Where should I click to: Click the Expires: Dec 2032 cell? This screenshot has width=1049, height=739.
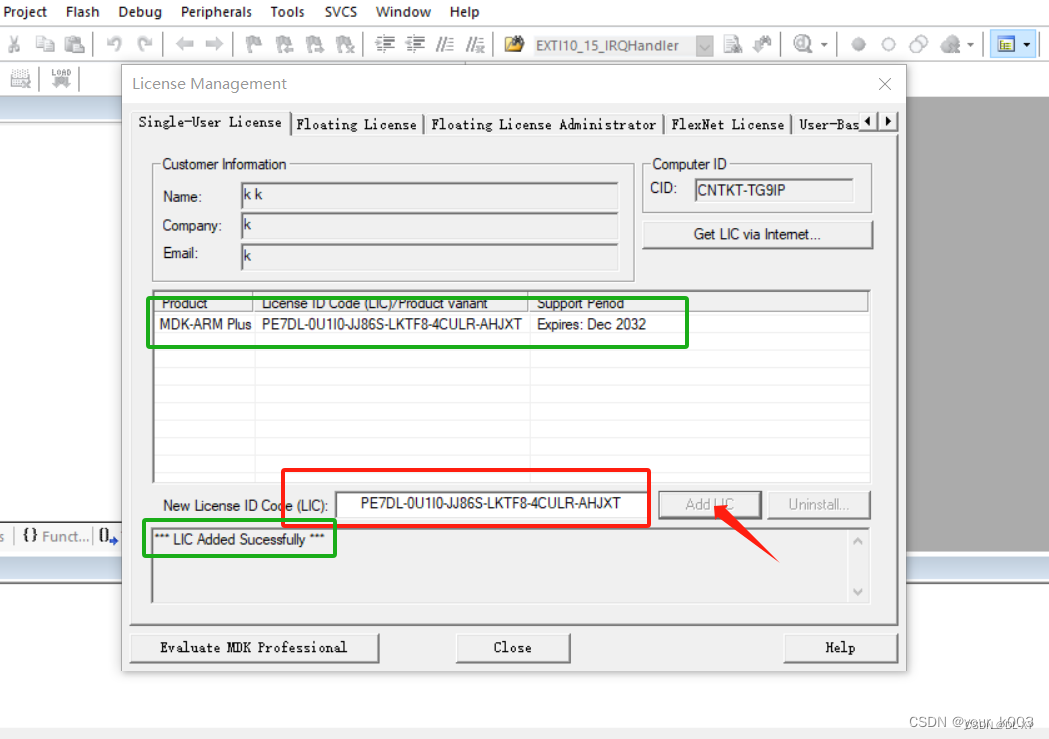pos(591,324)
